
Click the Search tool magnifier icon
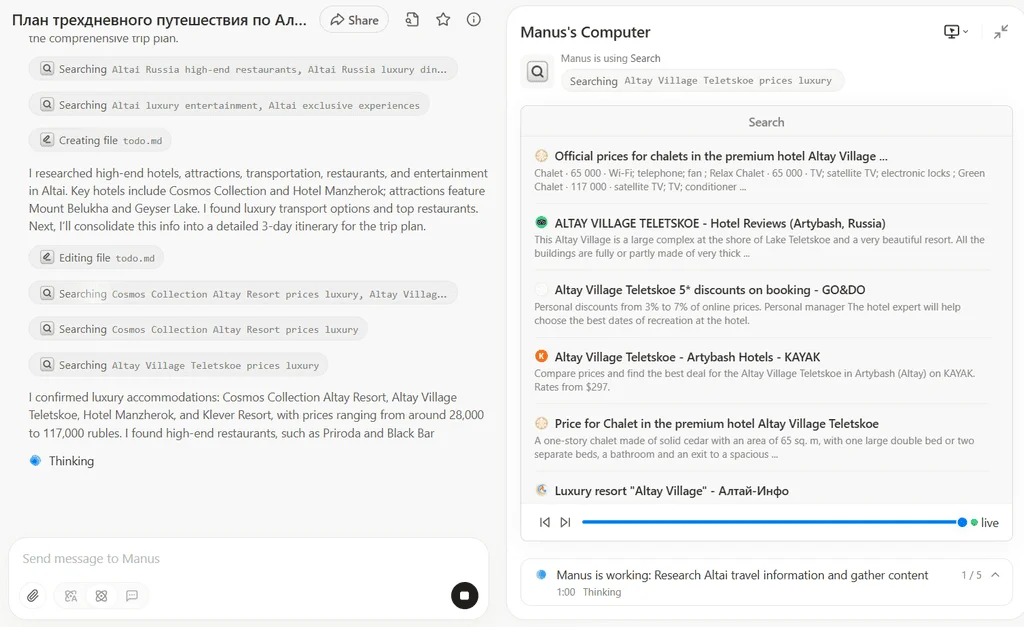(x=538, y=72)
